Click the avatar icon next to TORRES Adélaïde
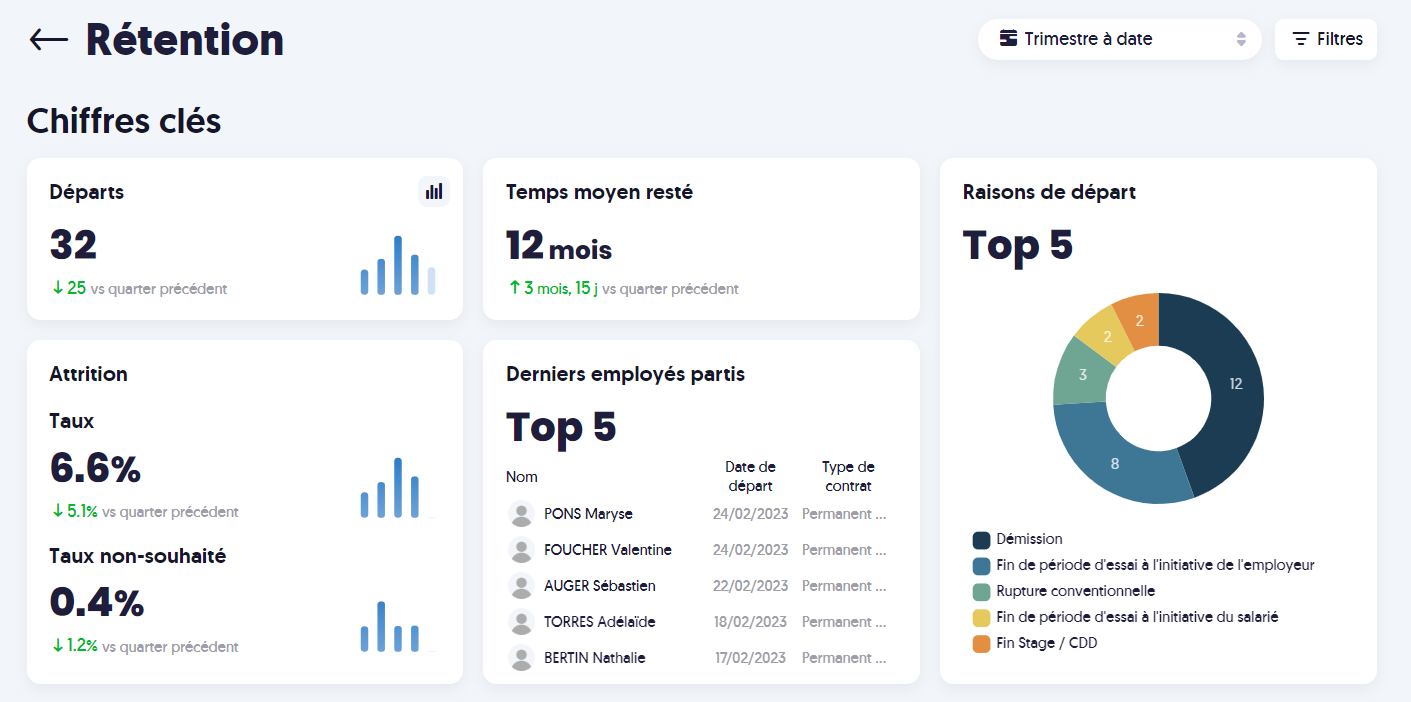The image size is (1411, 702). tap(520, 621)
